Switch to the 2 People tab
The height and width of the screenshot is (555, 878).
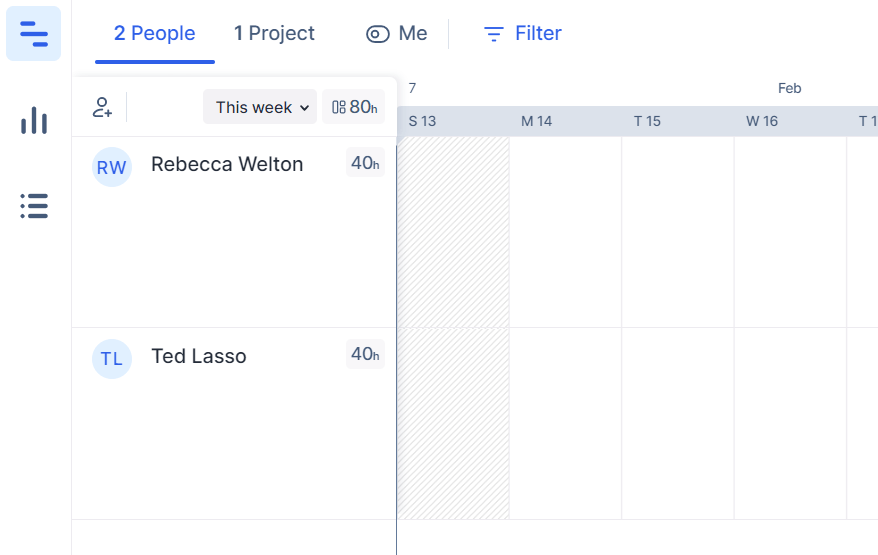[155, 34]
